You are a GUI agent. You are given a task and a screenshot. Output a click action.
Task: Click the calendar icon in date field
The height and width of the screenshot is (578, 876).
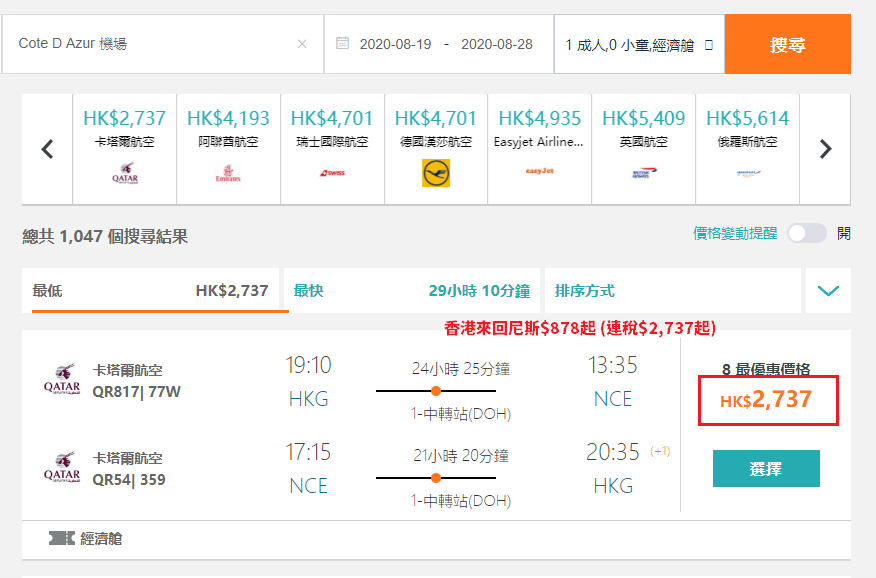pos(342,43)
